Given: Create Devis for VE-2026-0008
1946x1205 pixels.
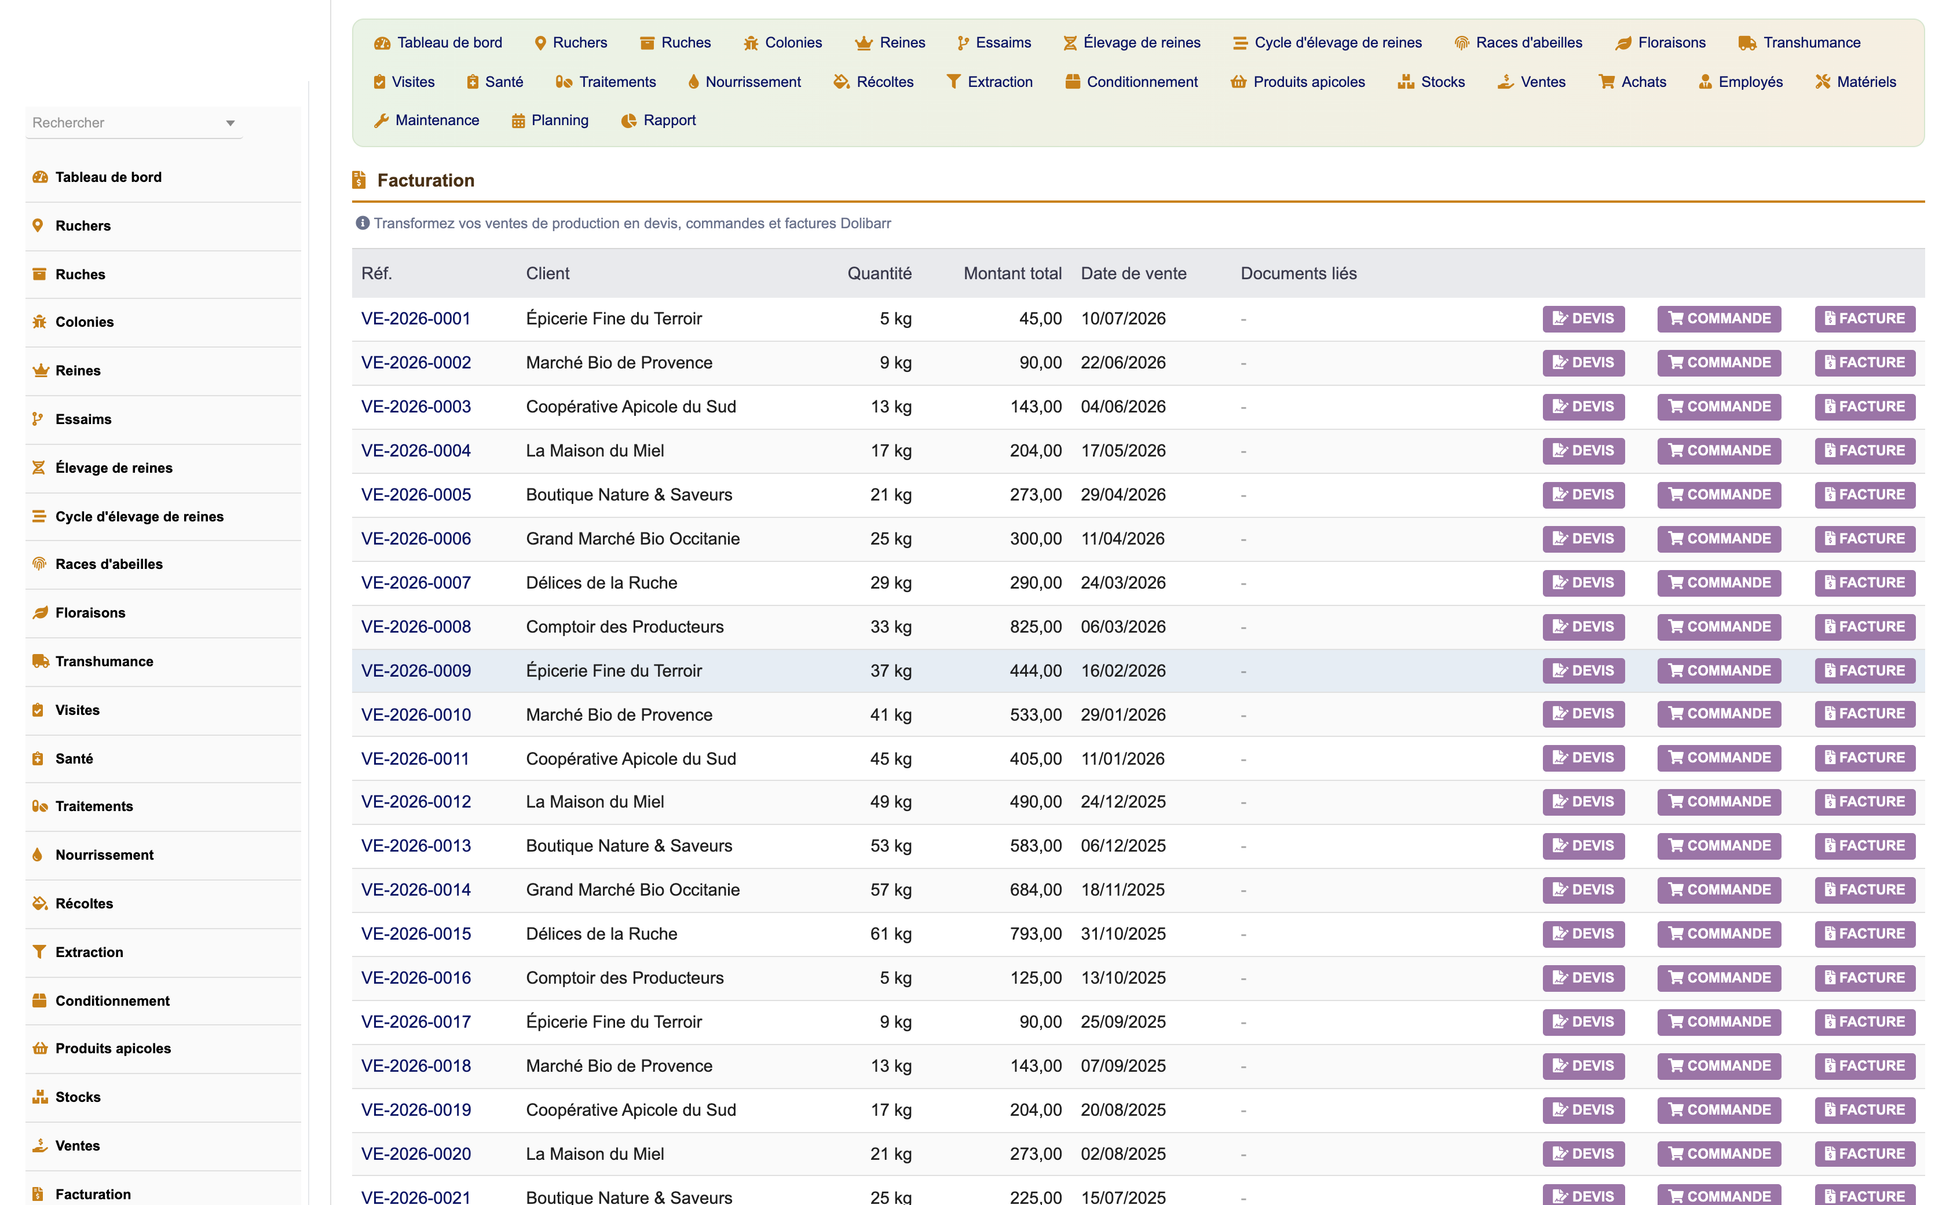Looking at the screenshot, I should pos(1583,627).
